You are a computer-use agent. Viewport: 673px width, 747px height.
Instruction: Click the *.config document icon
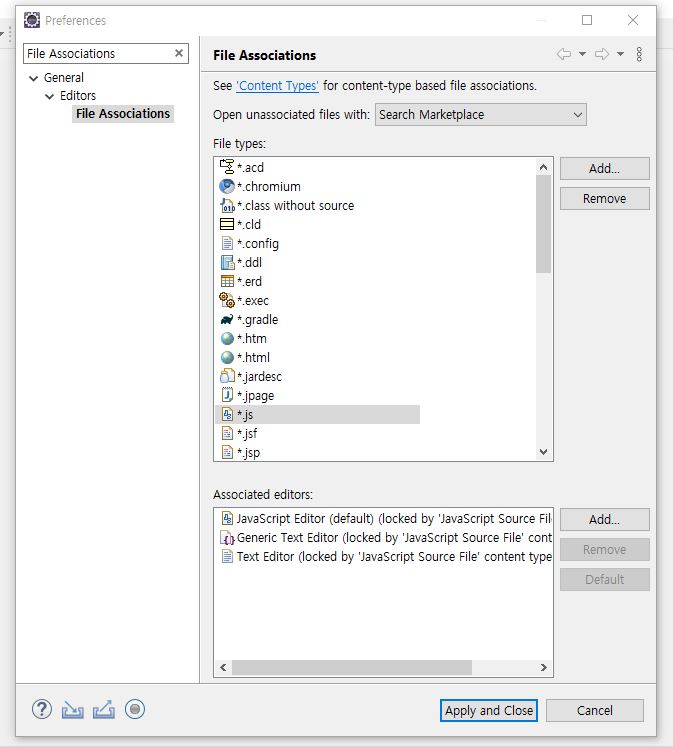click(x=227, y=243)
